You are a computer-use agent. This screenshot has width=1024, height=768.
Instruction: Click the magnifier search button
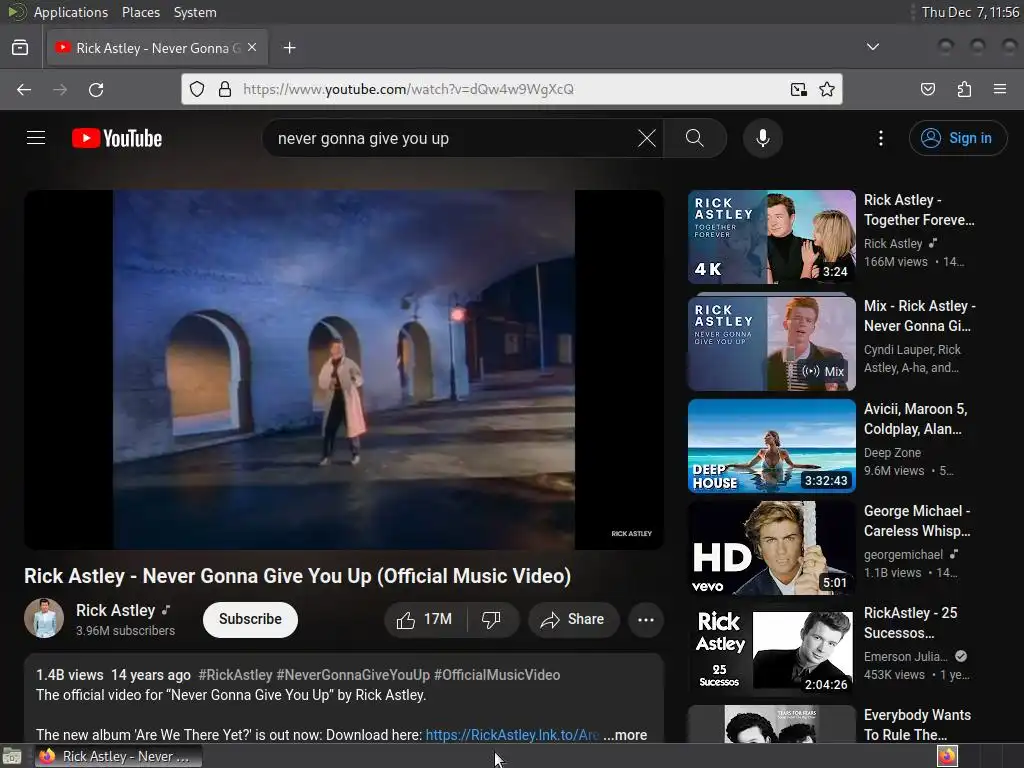coord(694,138)
